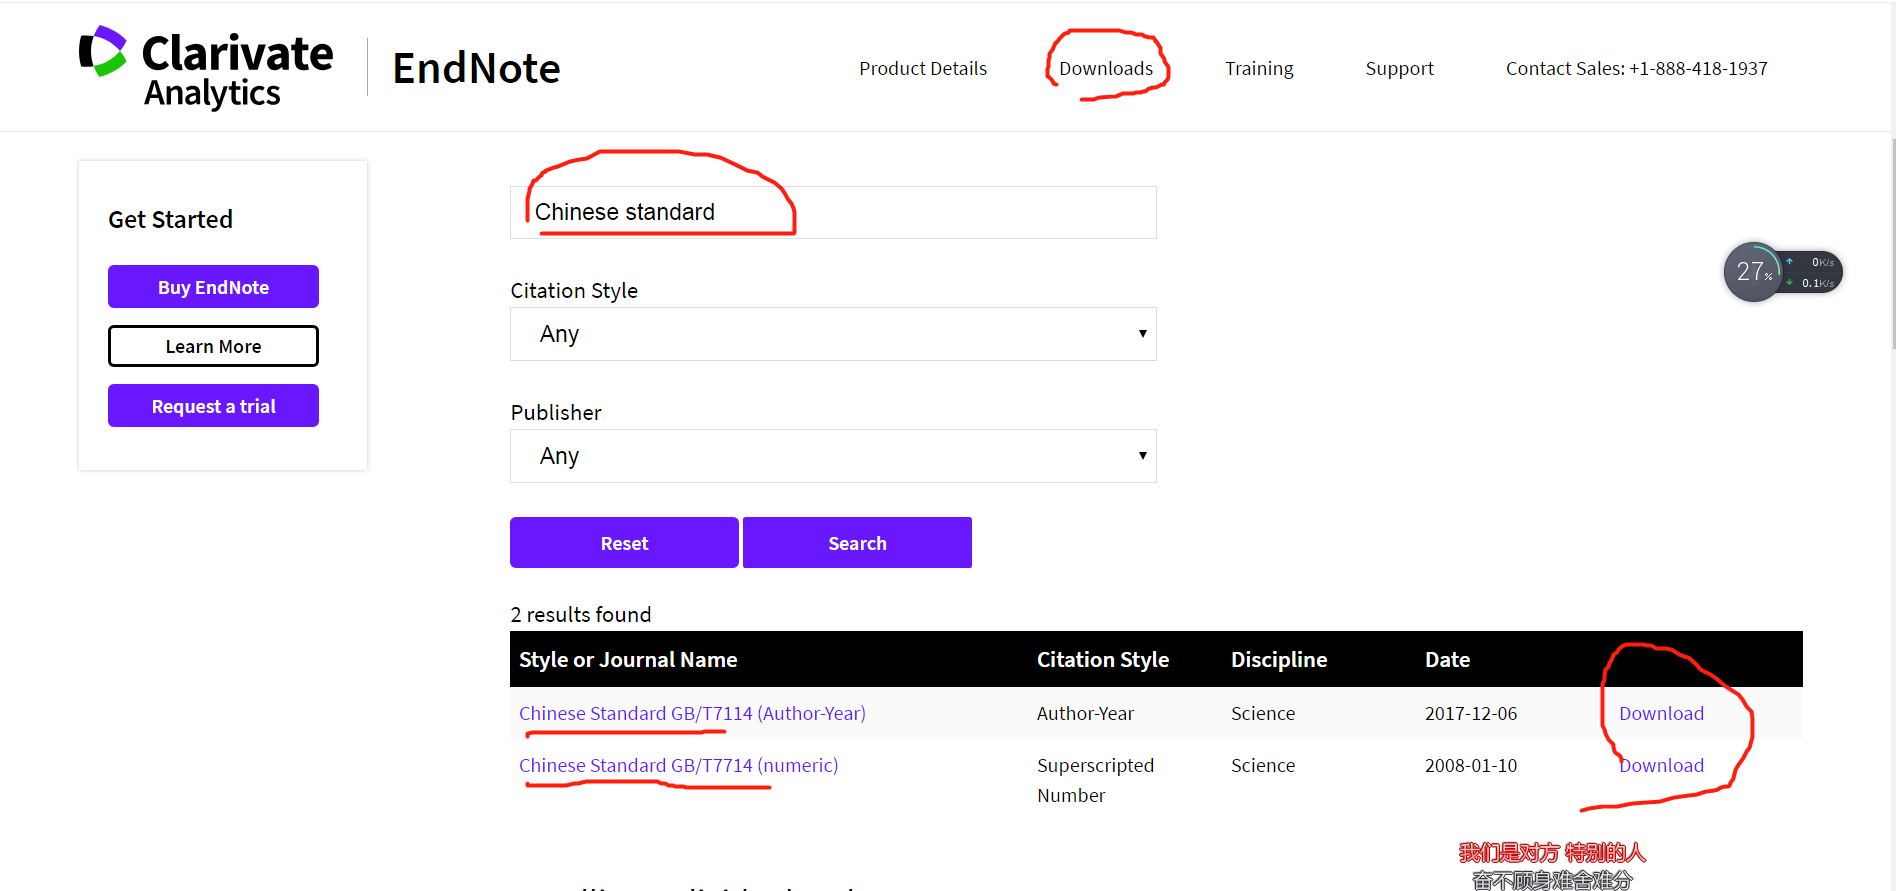This screenshot has width=1896, height=891.
Task: Open the Product Details menu item
Action: 923,68
